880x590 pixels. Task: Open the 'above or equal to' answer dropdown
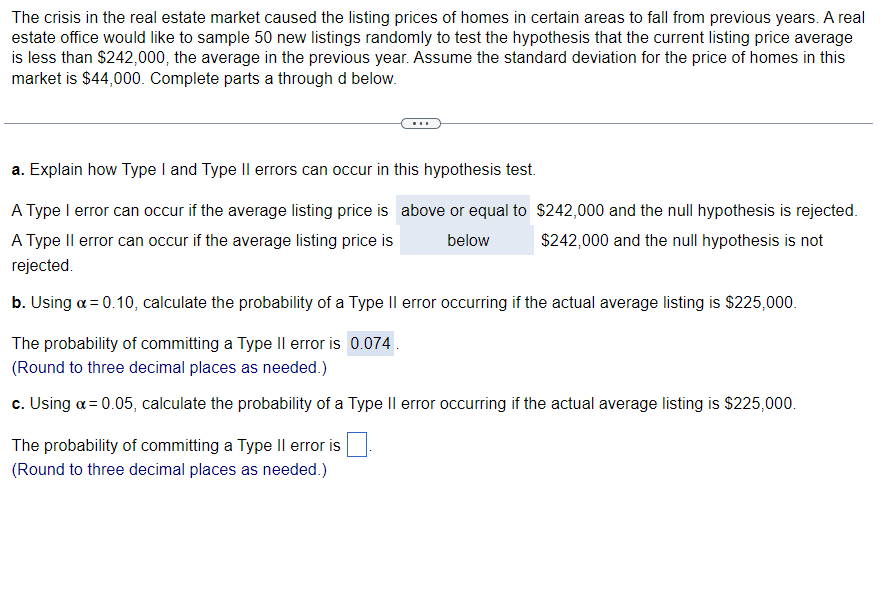[x=463, y=210]
